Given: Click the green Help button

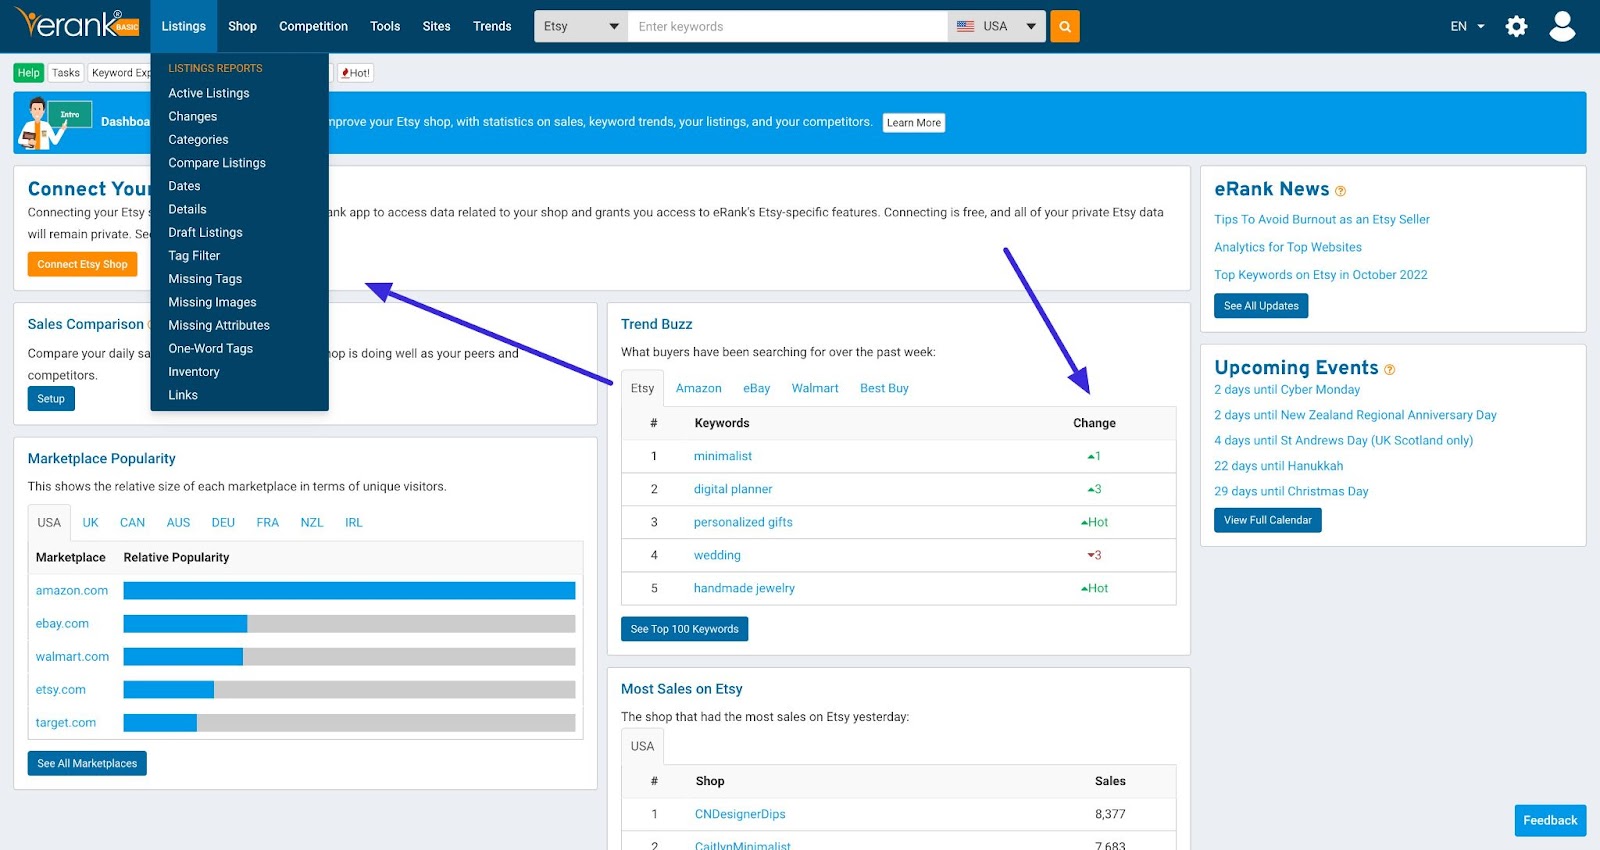Looking at the screenshot, I should point(29,73).
